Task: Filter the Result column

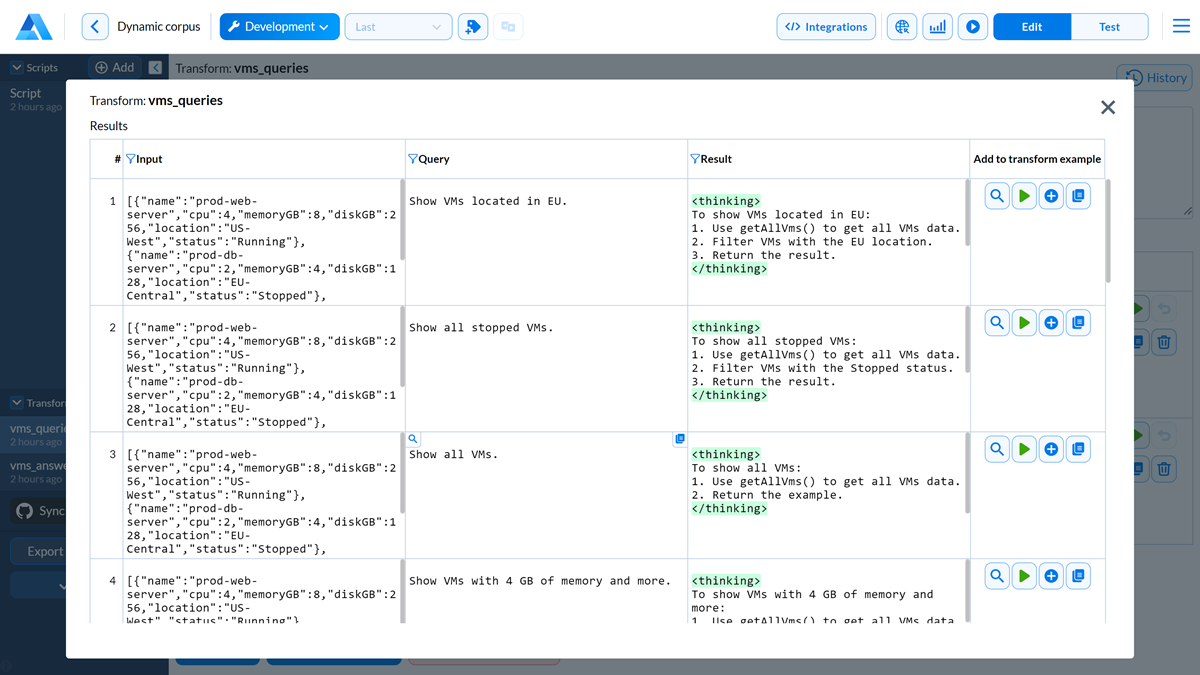Action: [x=695, y=159]
